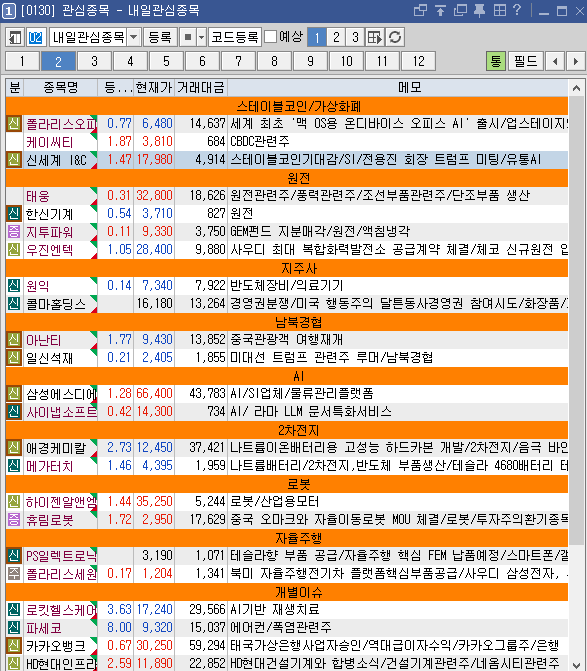Switch to group tab 12
This screenshot has height=671, width=587.
point(418,61)
